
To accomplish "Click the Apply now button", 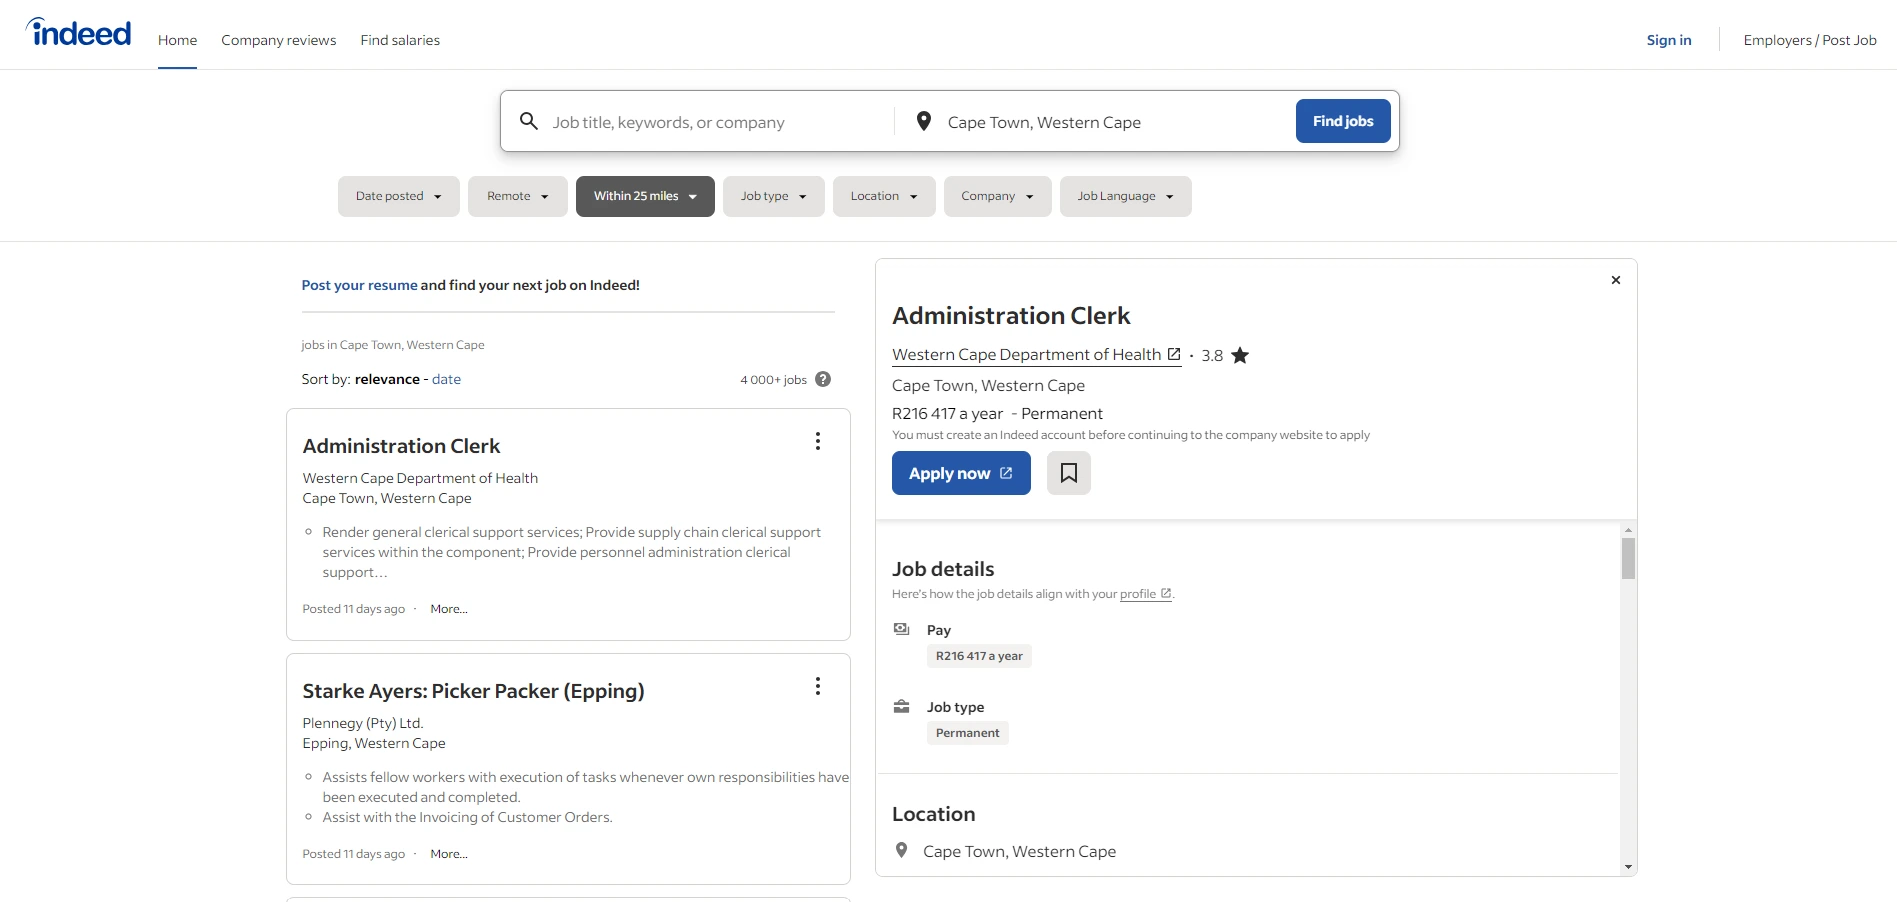I will (x=961, y=473).
